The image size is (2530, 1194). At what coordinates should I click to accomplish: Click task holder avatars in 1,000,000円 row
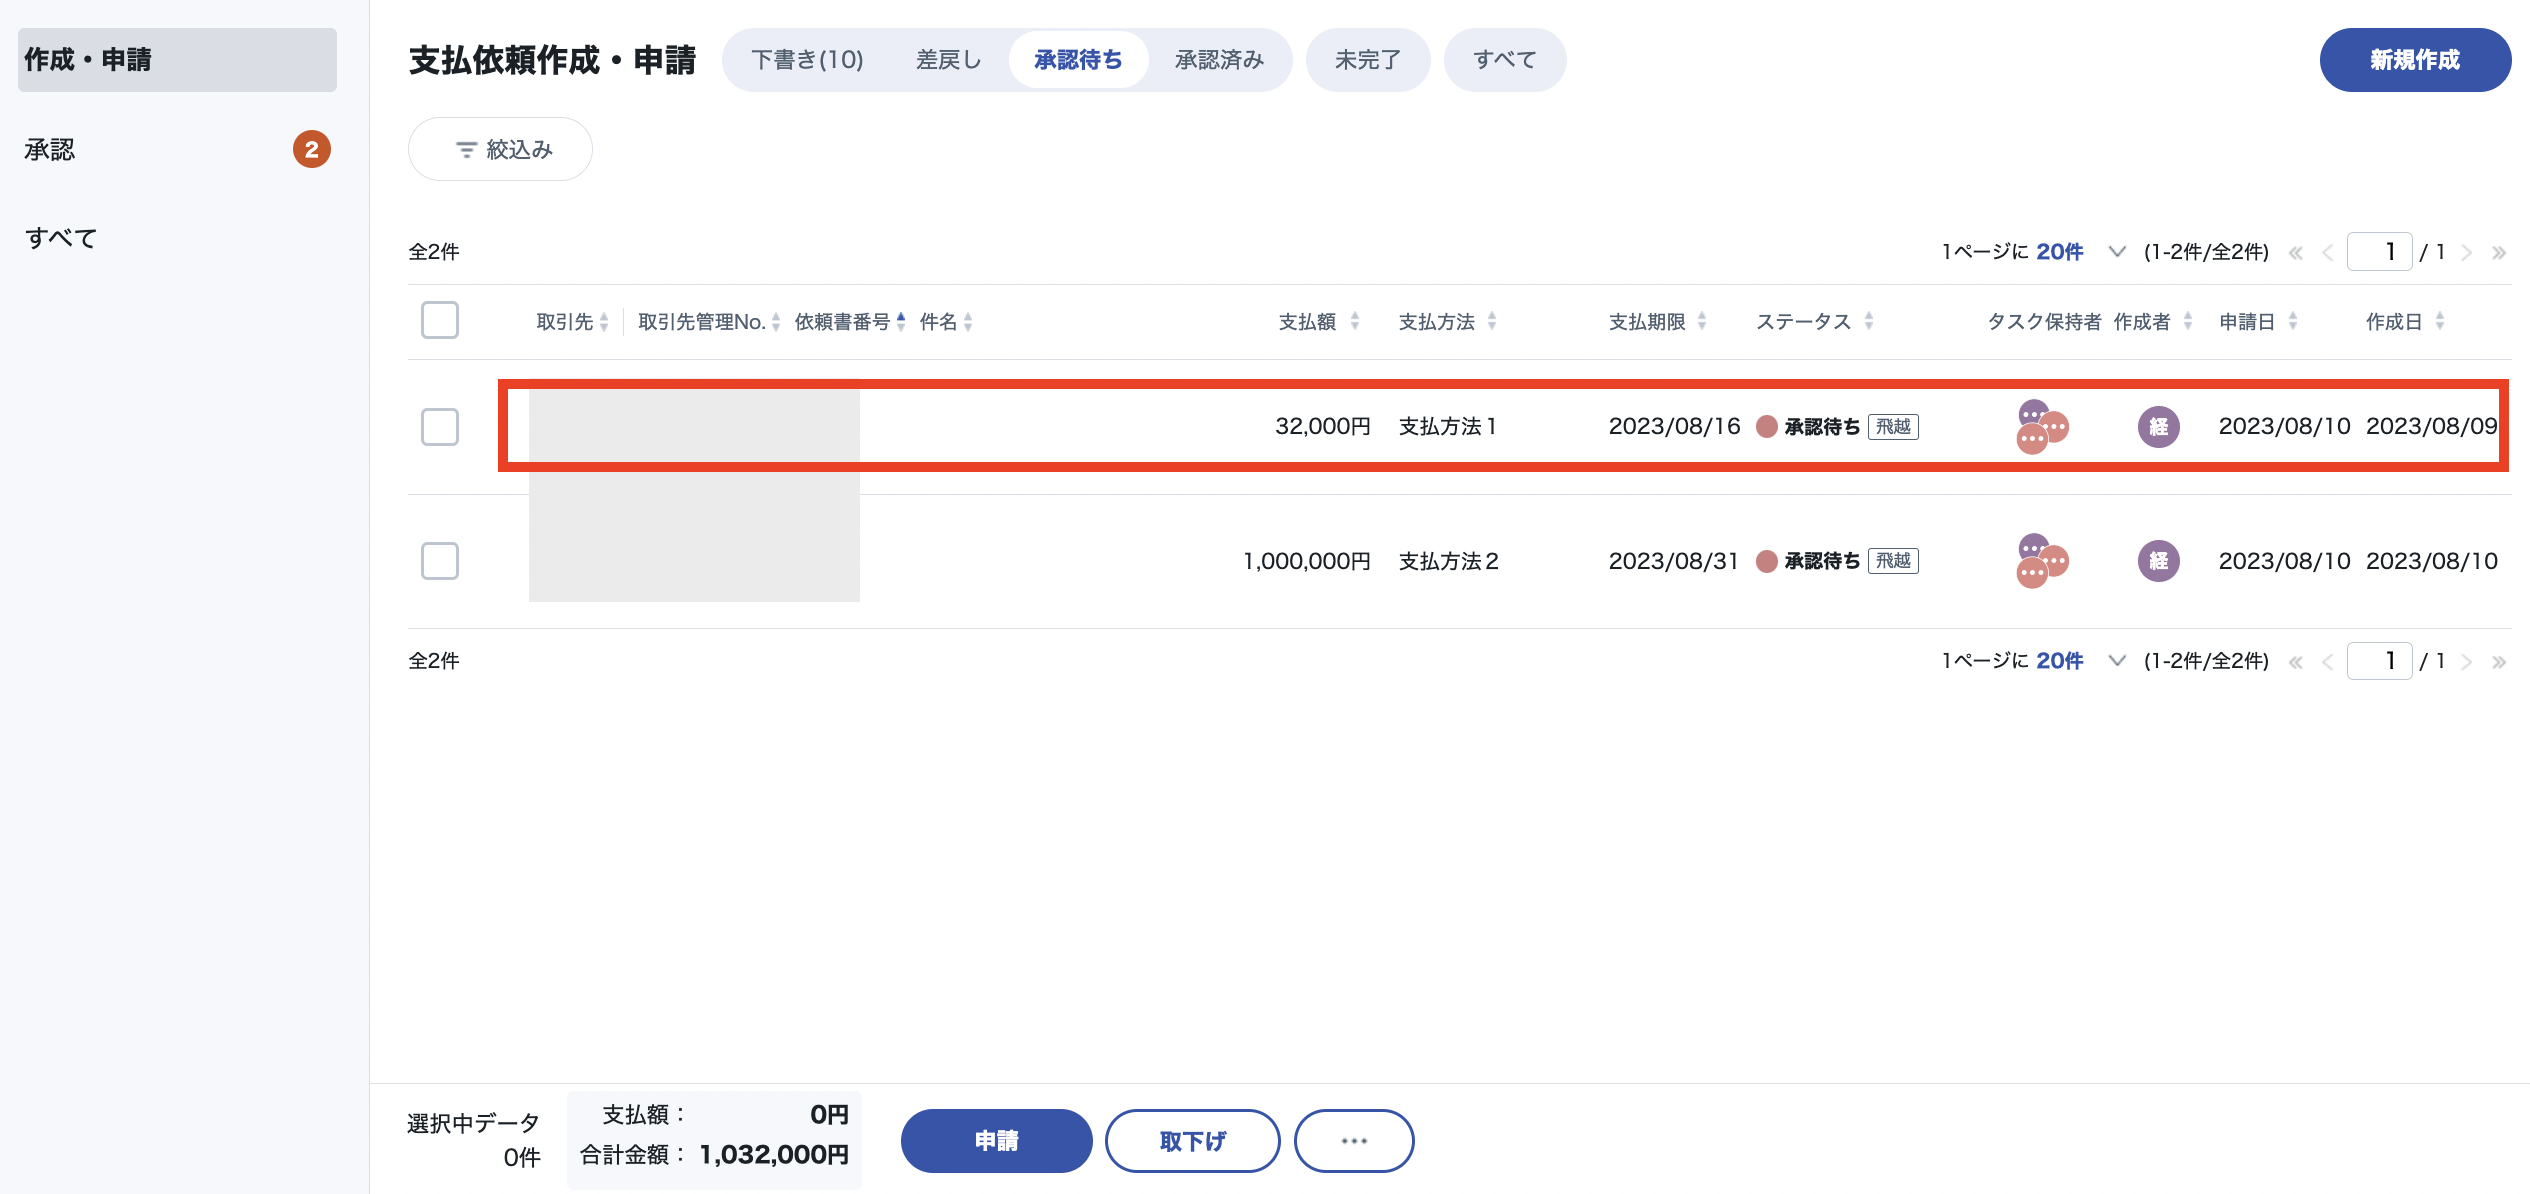2042,561
